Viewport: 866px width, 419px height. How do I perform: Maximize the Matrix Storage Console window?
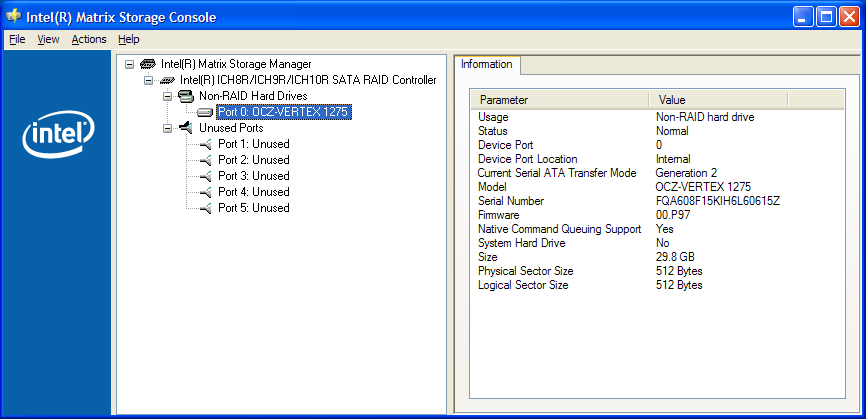(827, 17)
